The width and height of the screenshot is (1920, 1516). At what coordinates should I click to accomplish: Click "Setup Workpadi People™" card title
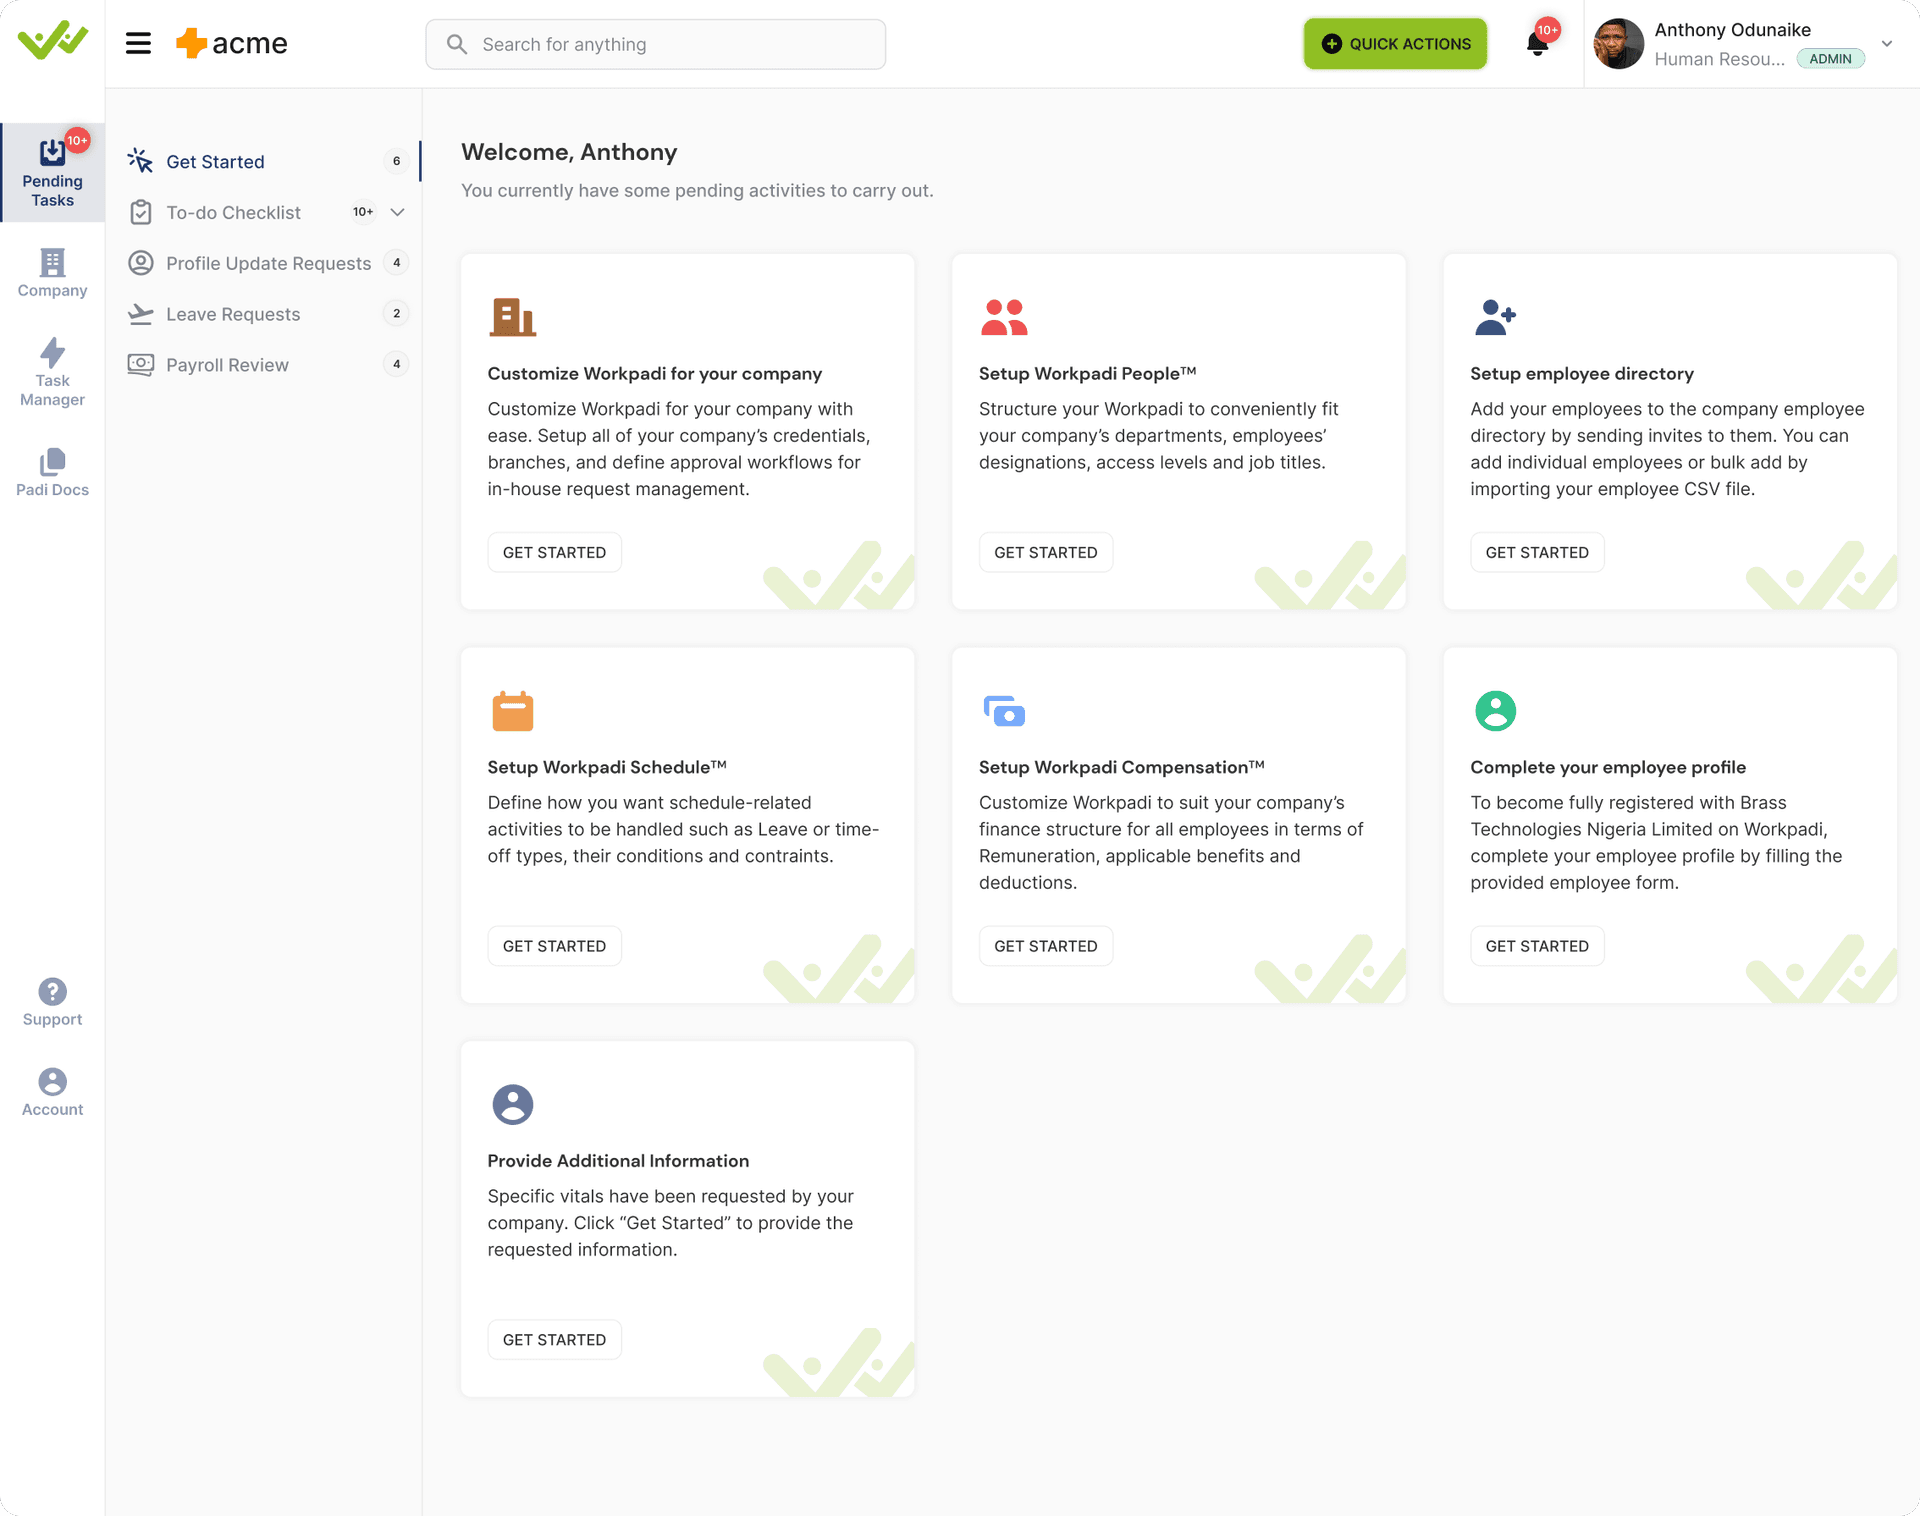pos(1087,373)
